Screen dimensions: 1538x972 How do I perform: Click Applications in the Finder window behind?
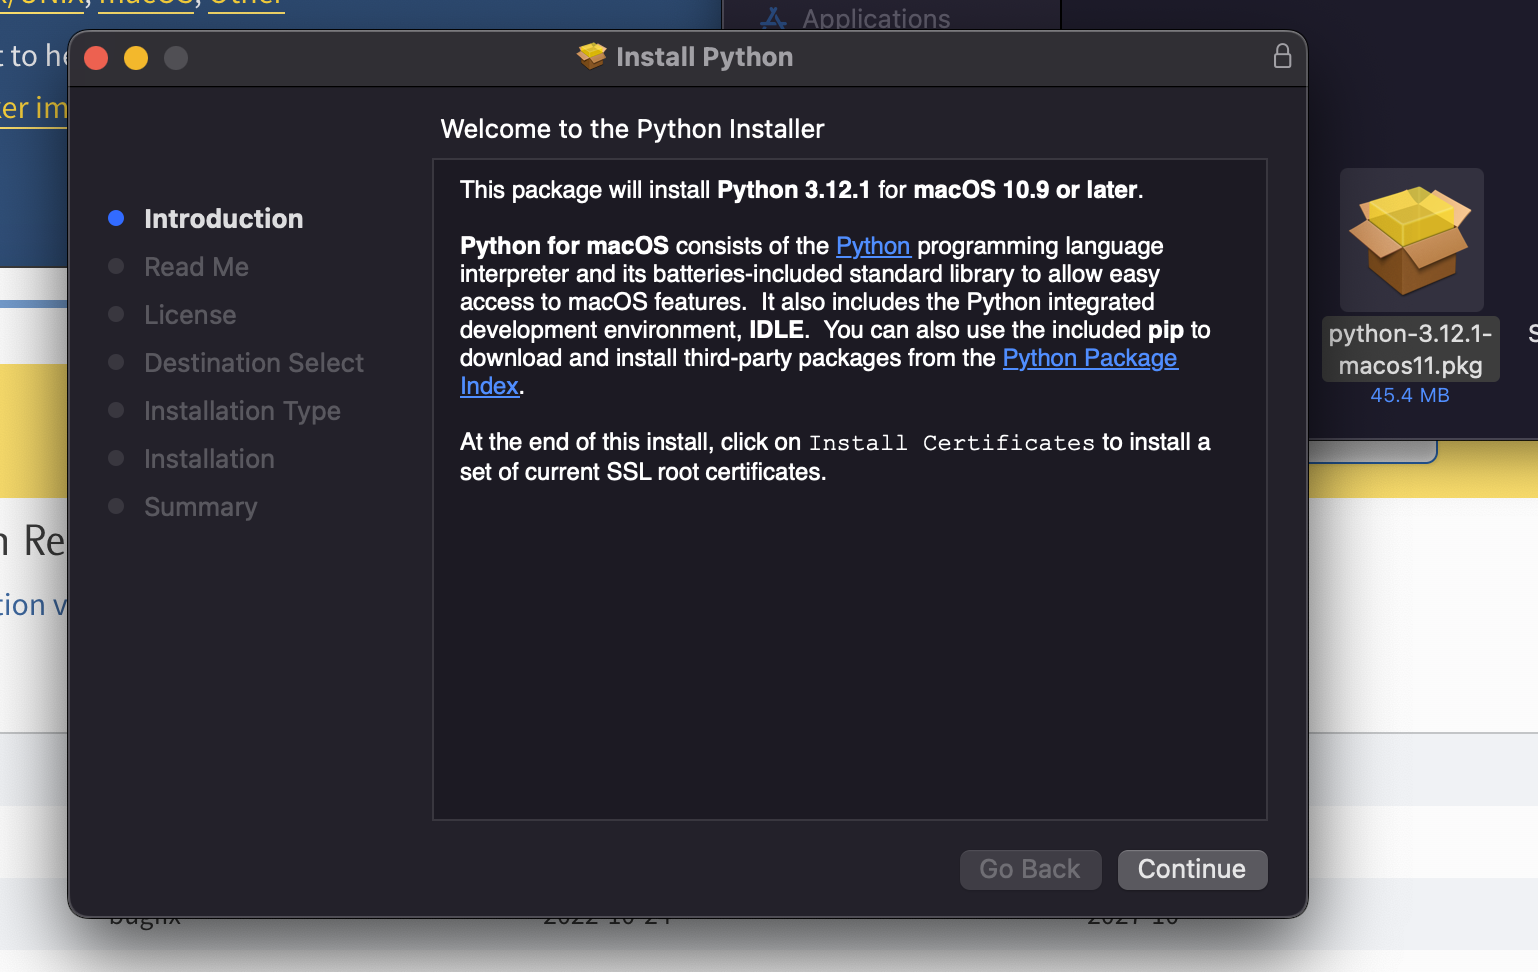click(876, 18)
